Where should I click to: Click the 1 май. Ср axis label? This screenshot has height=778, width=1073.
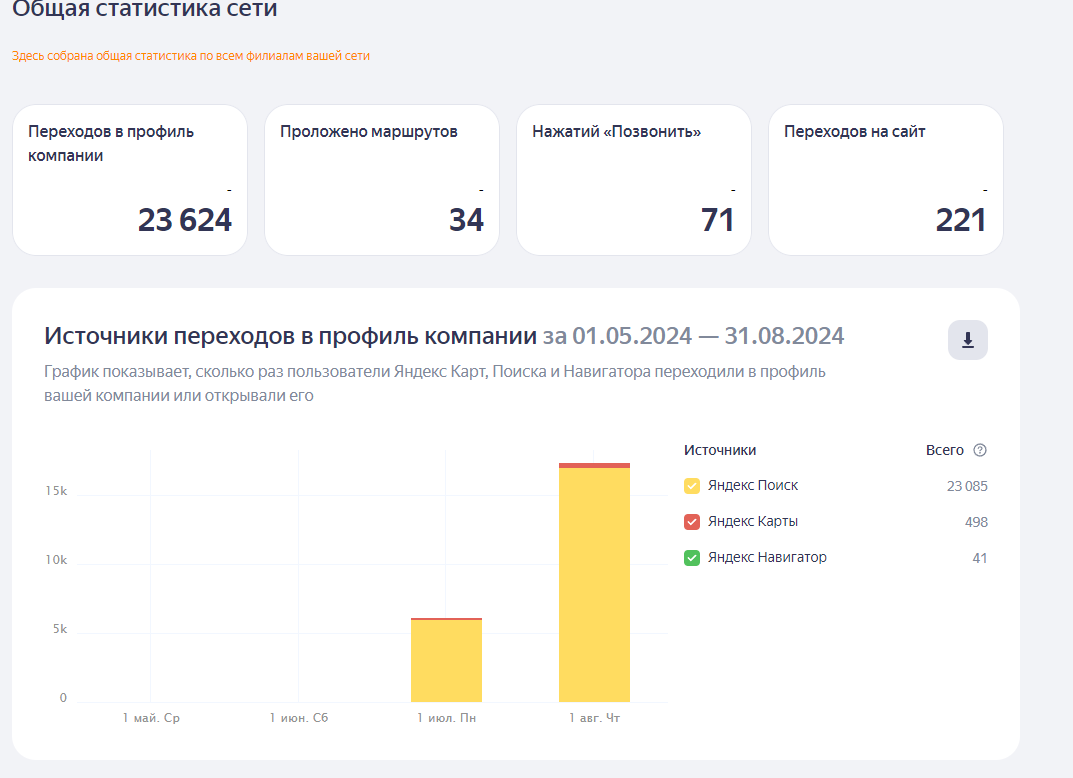pyautogui.click(x=151, y=718)
